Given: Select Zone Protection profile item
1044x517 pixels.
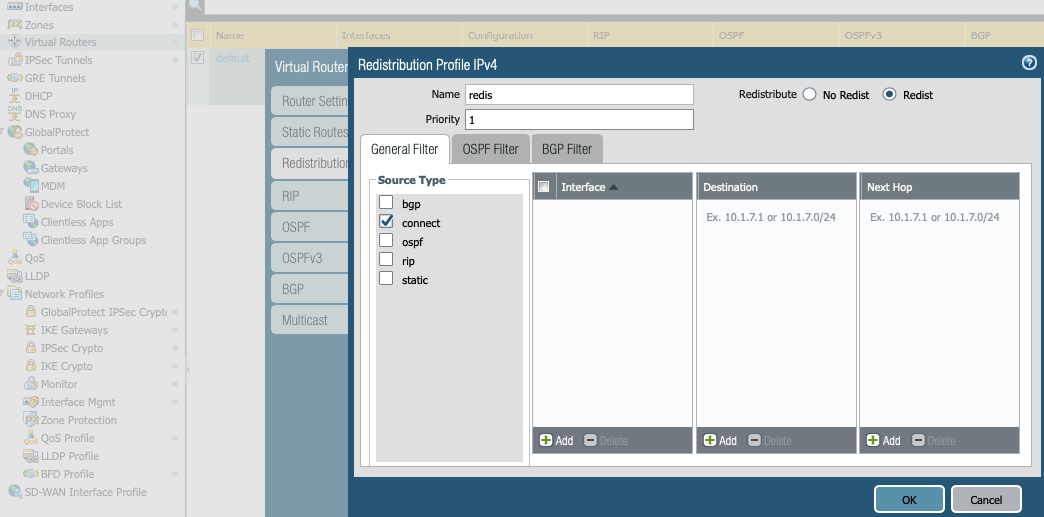Looking at the screenshot, I should click(x=78, y=420).
